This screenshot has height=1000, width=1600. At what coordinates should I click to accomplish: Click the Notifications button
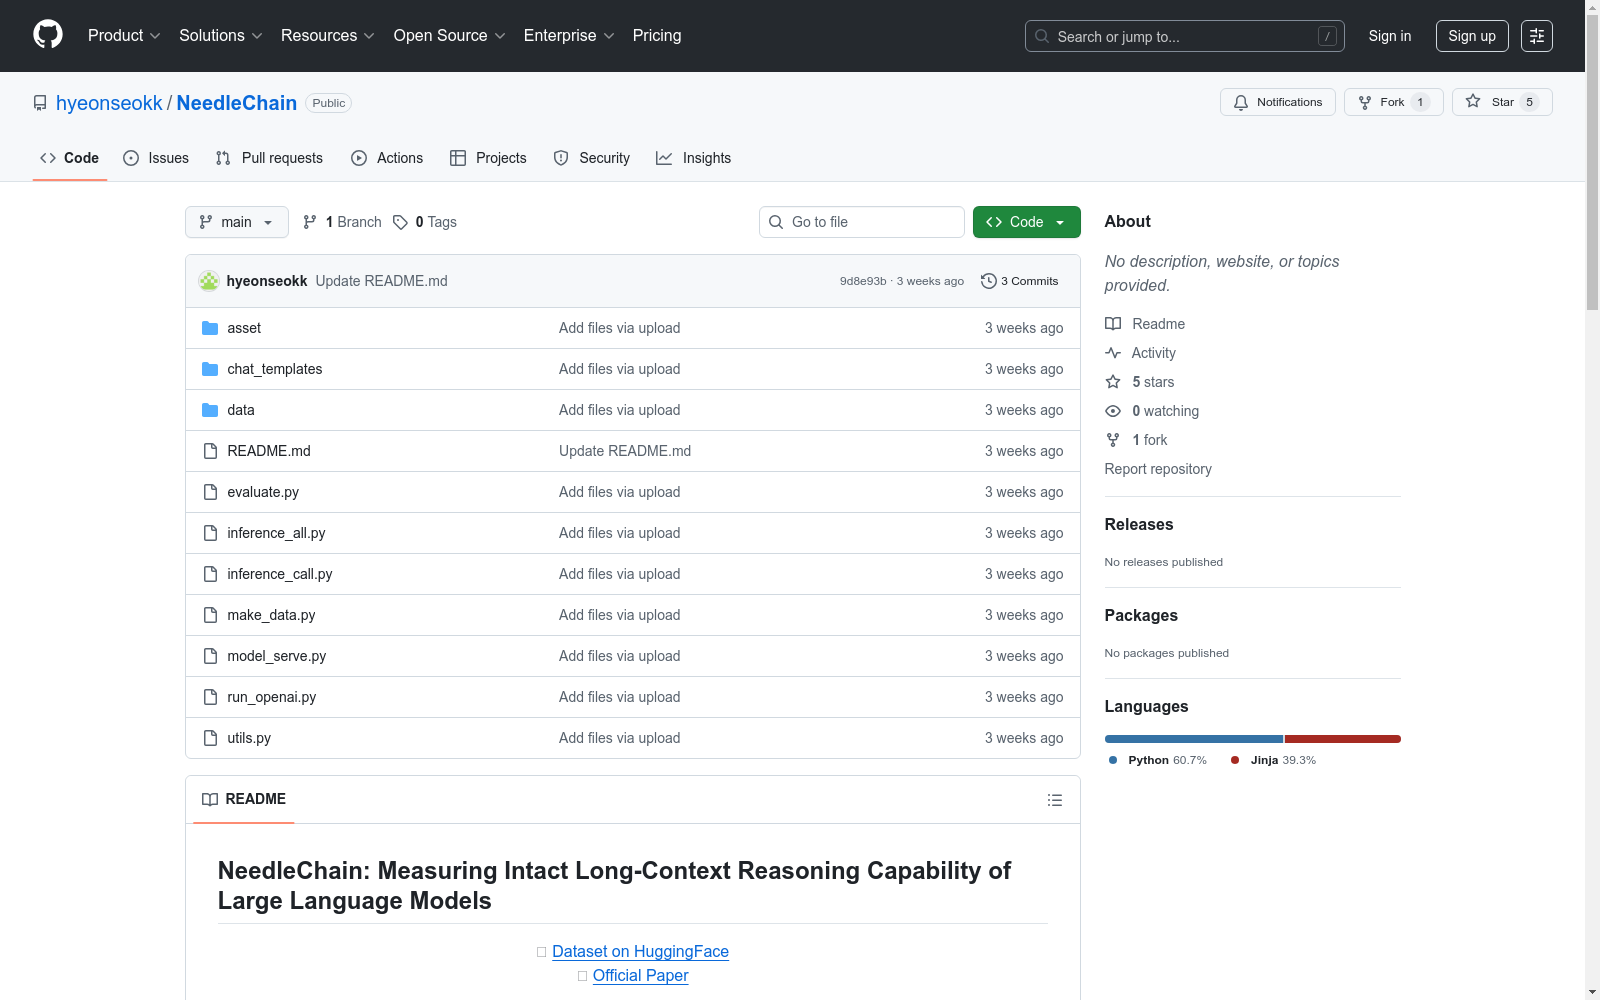pos(1278,102)
